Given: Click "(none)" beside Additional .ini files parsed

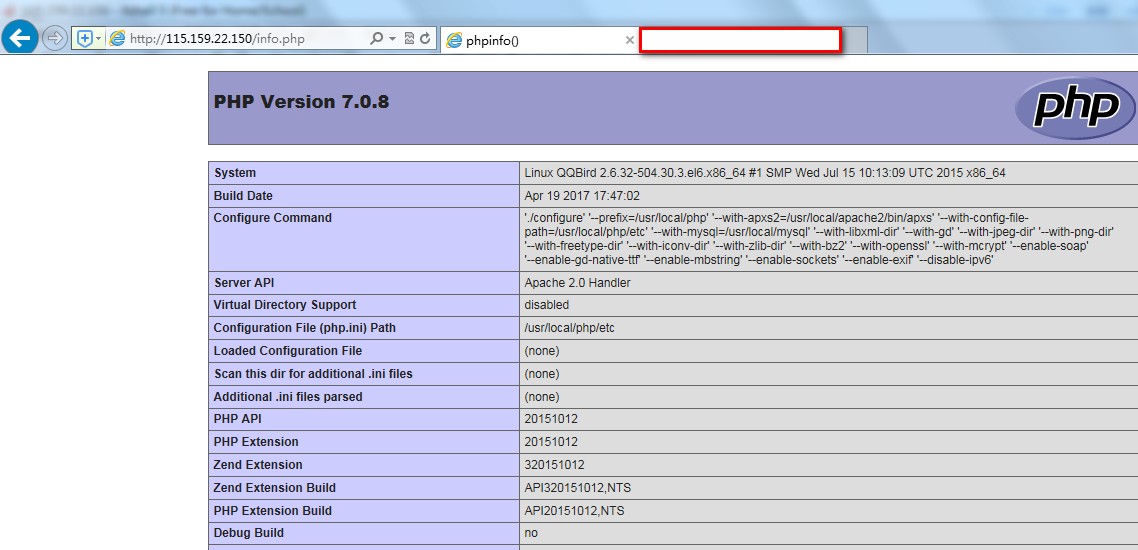Looking at the screenshot, I should (542, 397).
